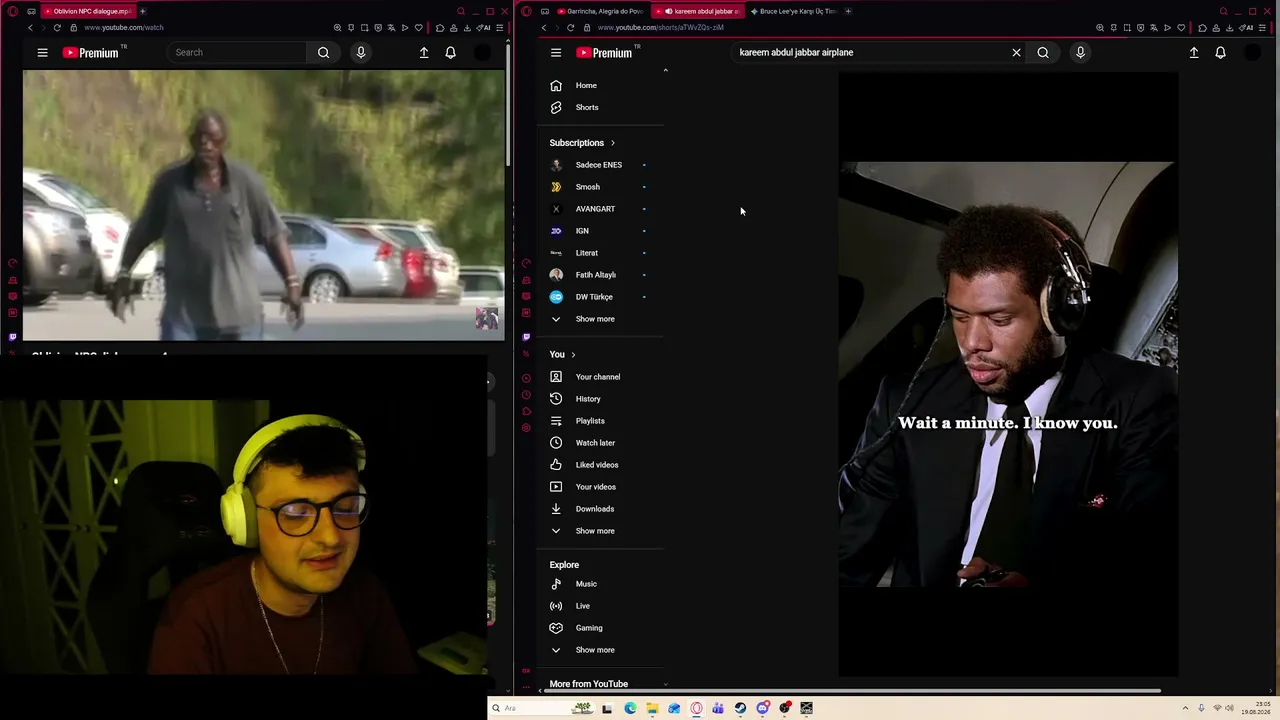Clear the 'kareem abdul jabbar airplane' search text
1280x720 pixels.
(1016, 52)
